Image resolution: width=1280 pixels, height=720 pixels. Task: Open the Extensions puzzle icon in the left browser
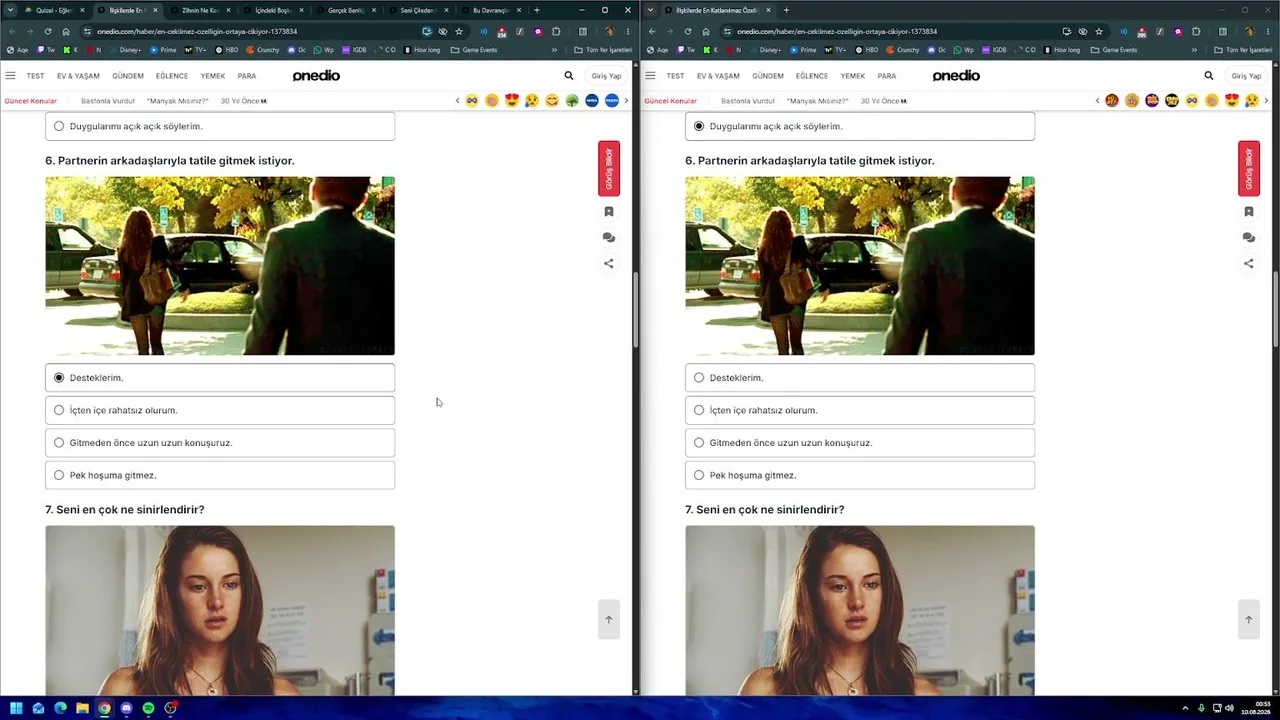pyautogui.click(x=556, y=31)
